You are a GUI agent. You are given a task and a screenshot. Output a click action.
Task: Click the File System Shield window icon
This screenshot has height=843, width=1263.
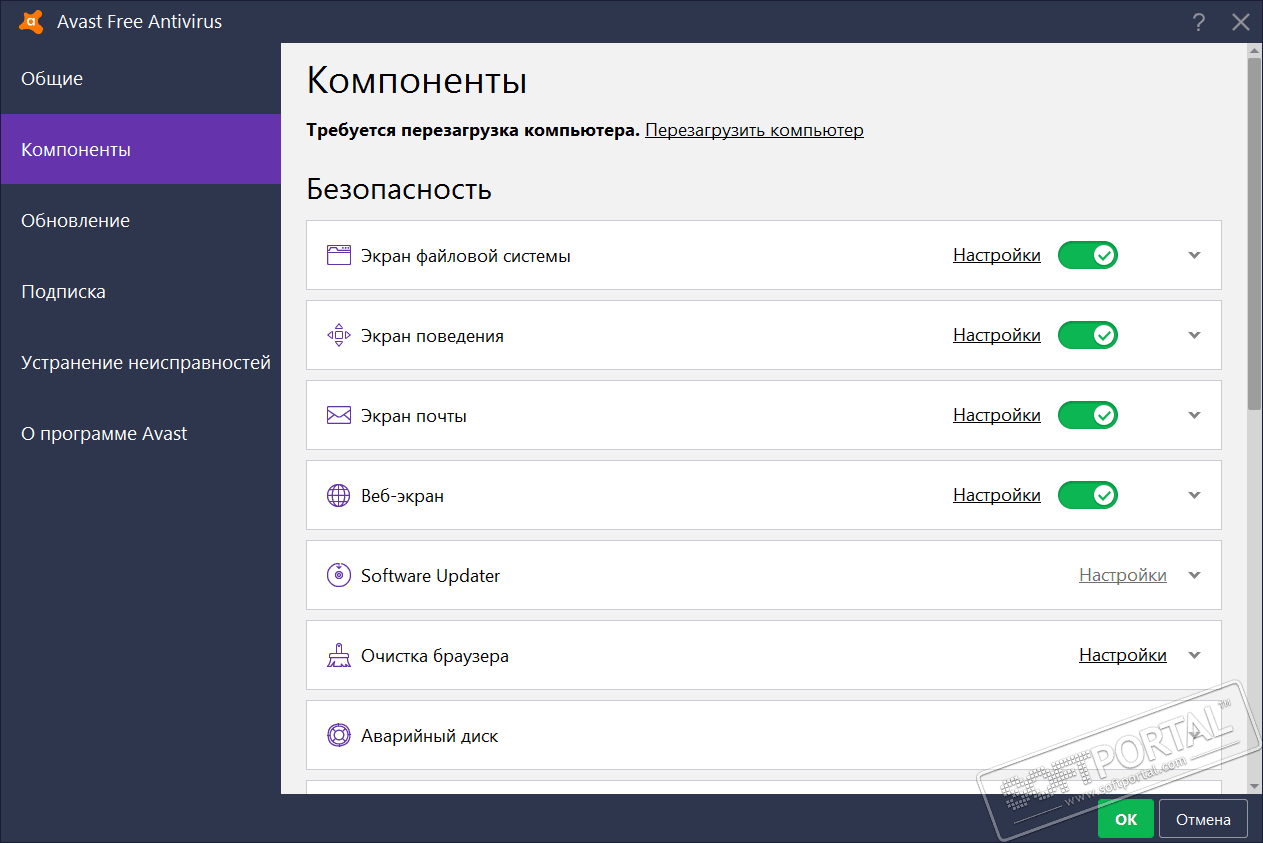coord(339,255)
